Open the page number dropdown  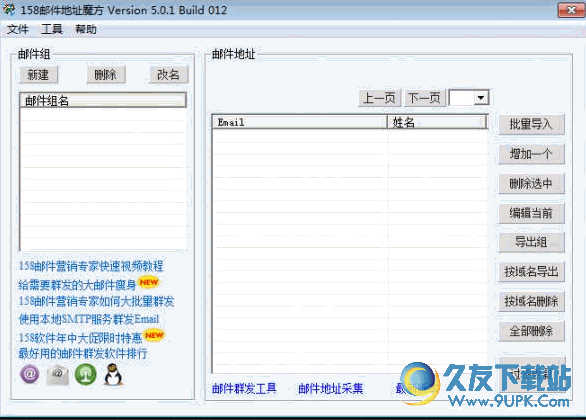click(481, 98)
